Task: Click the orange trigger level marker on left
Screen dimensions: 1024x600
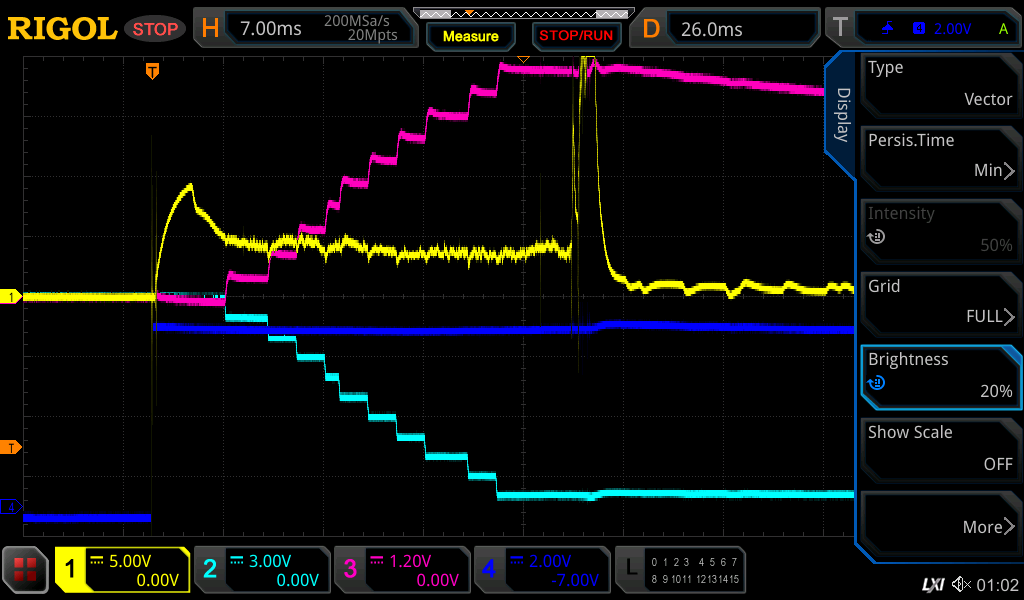Action: (x=12, y=447)
